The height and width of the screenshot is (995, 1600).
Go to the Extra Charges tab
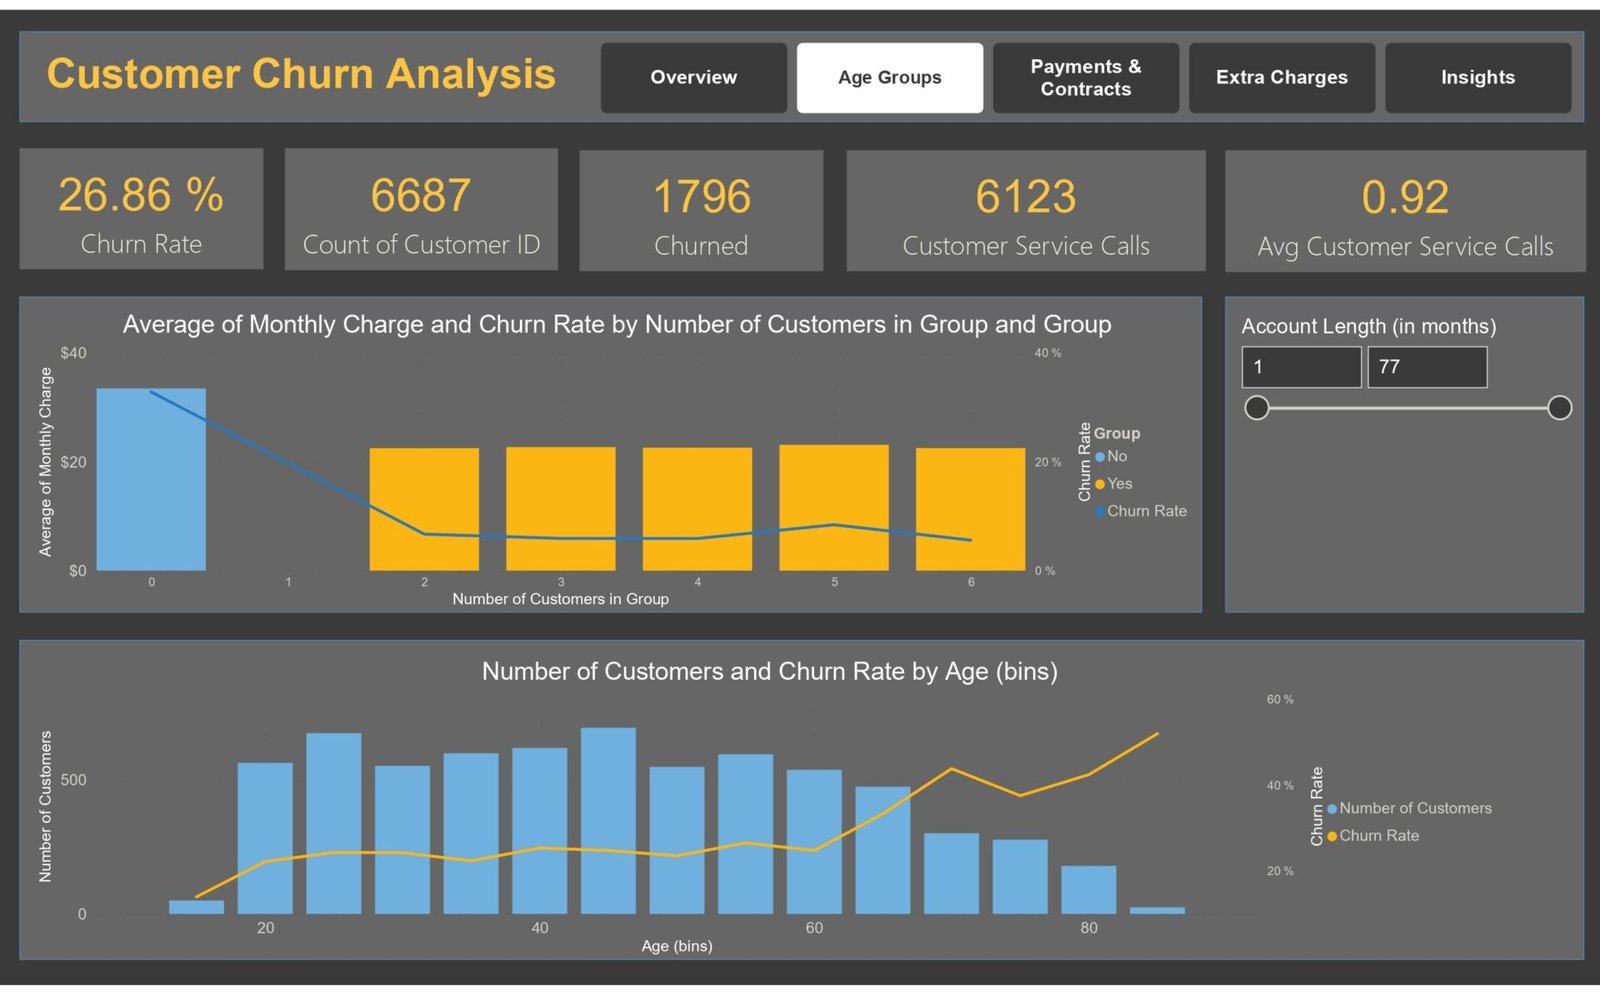(1281, 78)
